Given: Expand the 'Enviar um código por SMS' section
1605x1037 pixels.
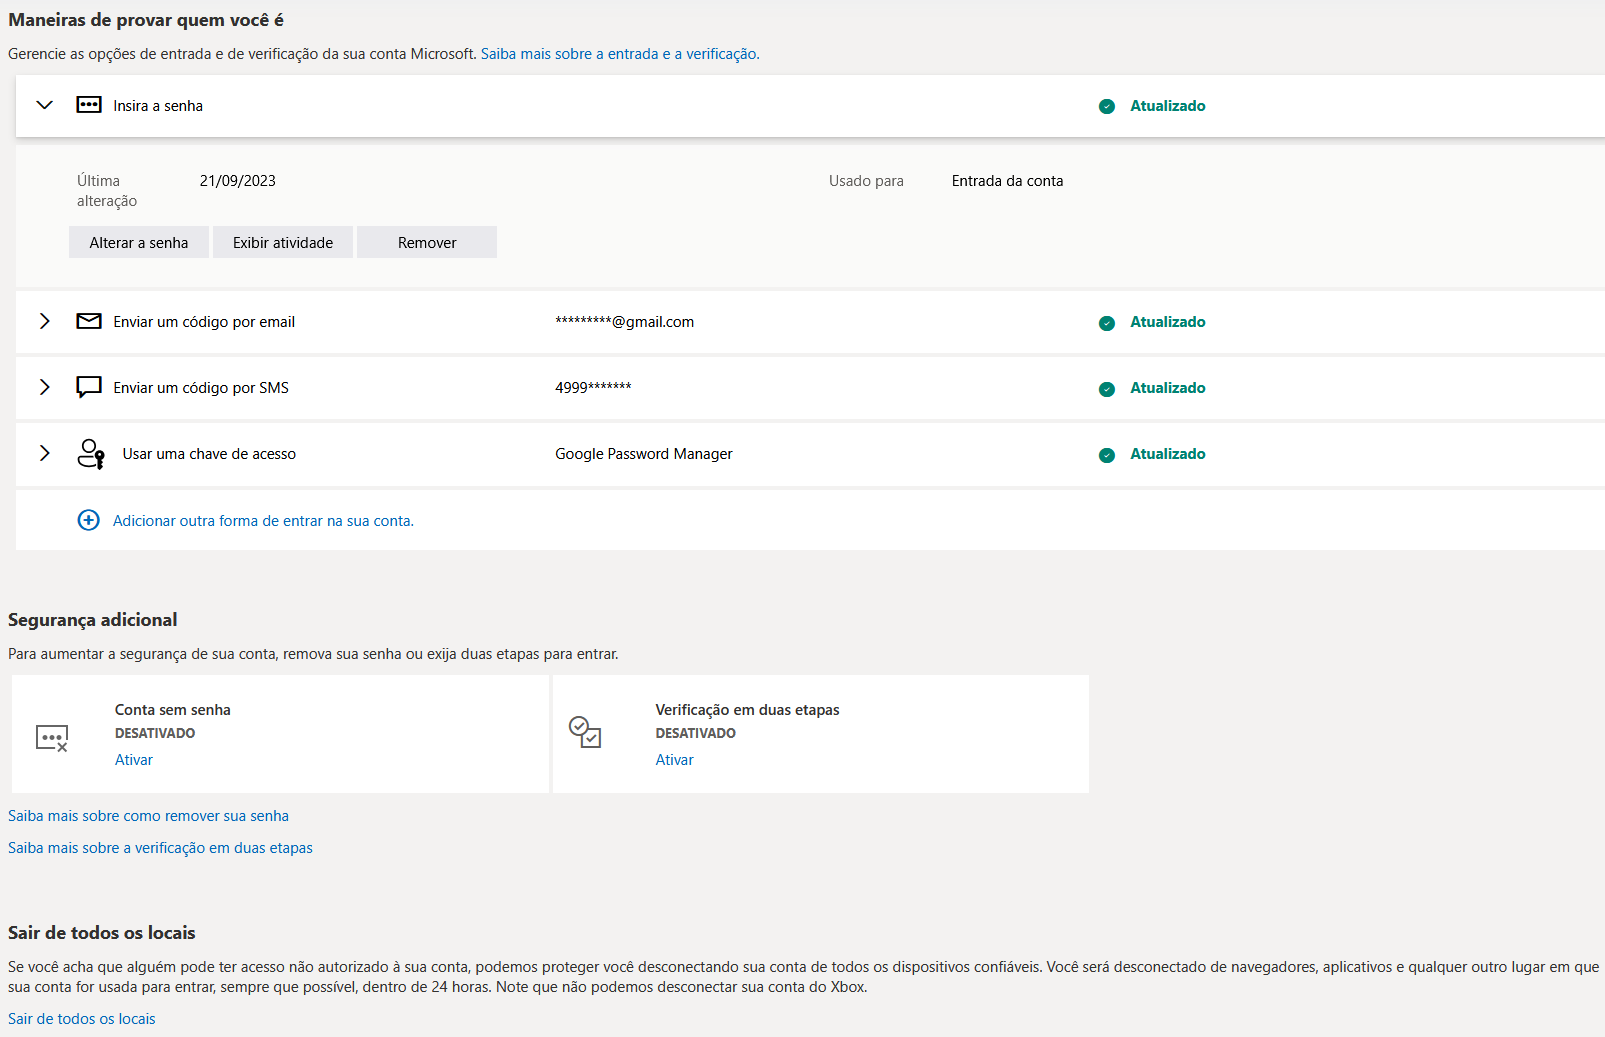Looking at the screenshot, I should pos(44,387).
